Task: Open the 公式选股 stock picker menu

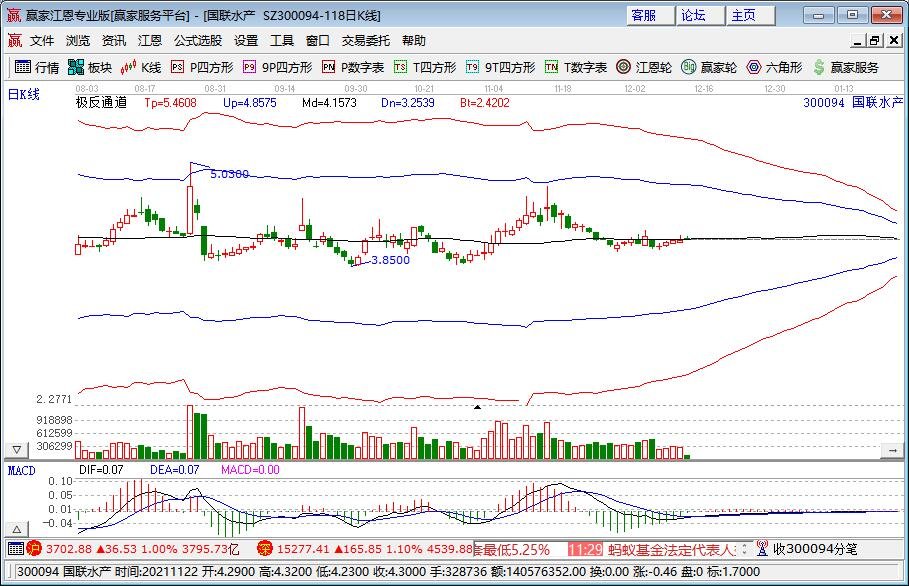Action: (194, 41)
